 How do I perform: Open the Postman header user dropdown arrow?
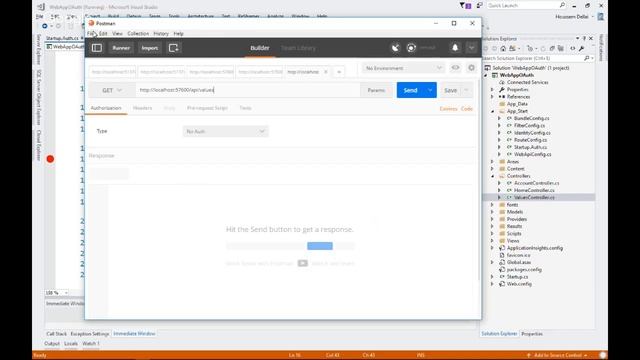click(x=471, y=48)
